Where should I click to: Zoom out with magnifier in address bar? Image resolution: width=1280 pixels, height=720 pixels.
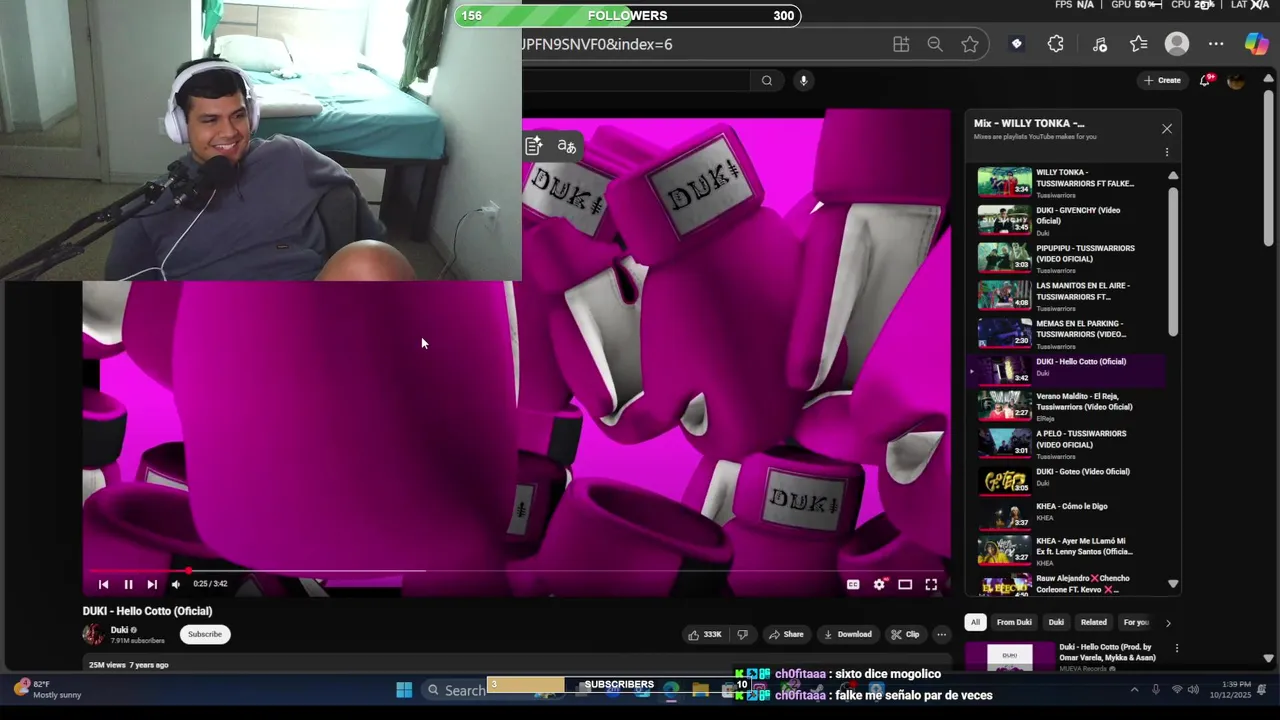tap(935, 44)
